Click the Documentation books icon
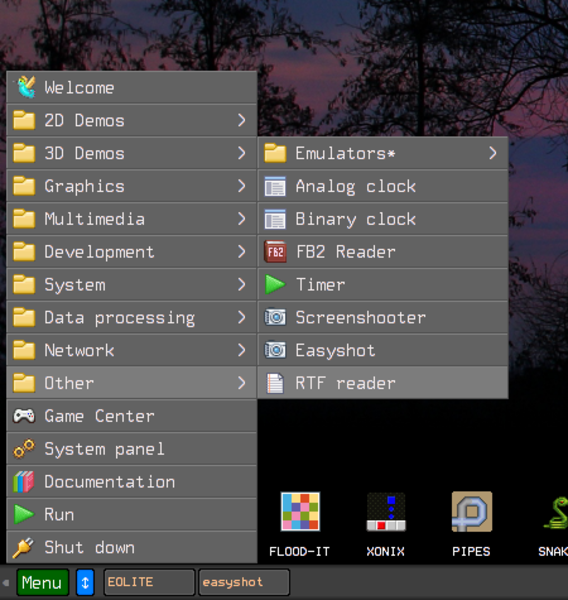Image resolution: width=568 pixels, height=600 pixels. tap(24, 481)
